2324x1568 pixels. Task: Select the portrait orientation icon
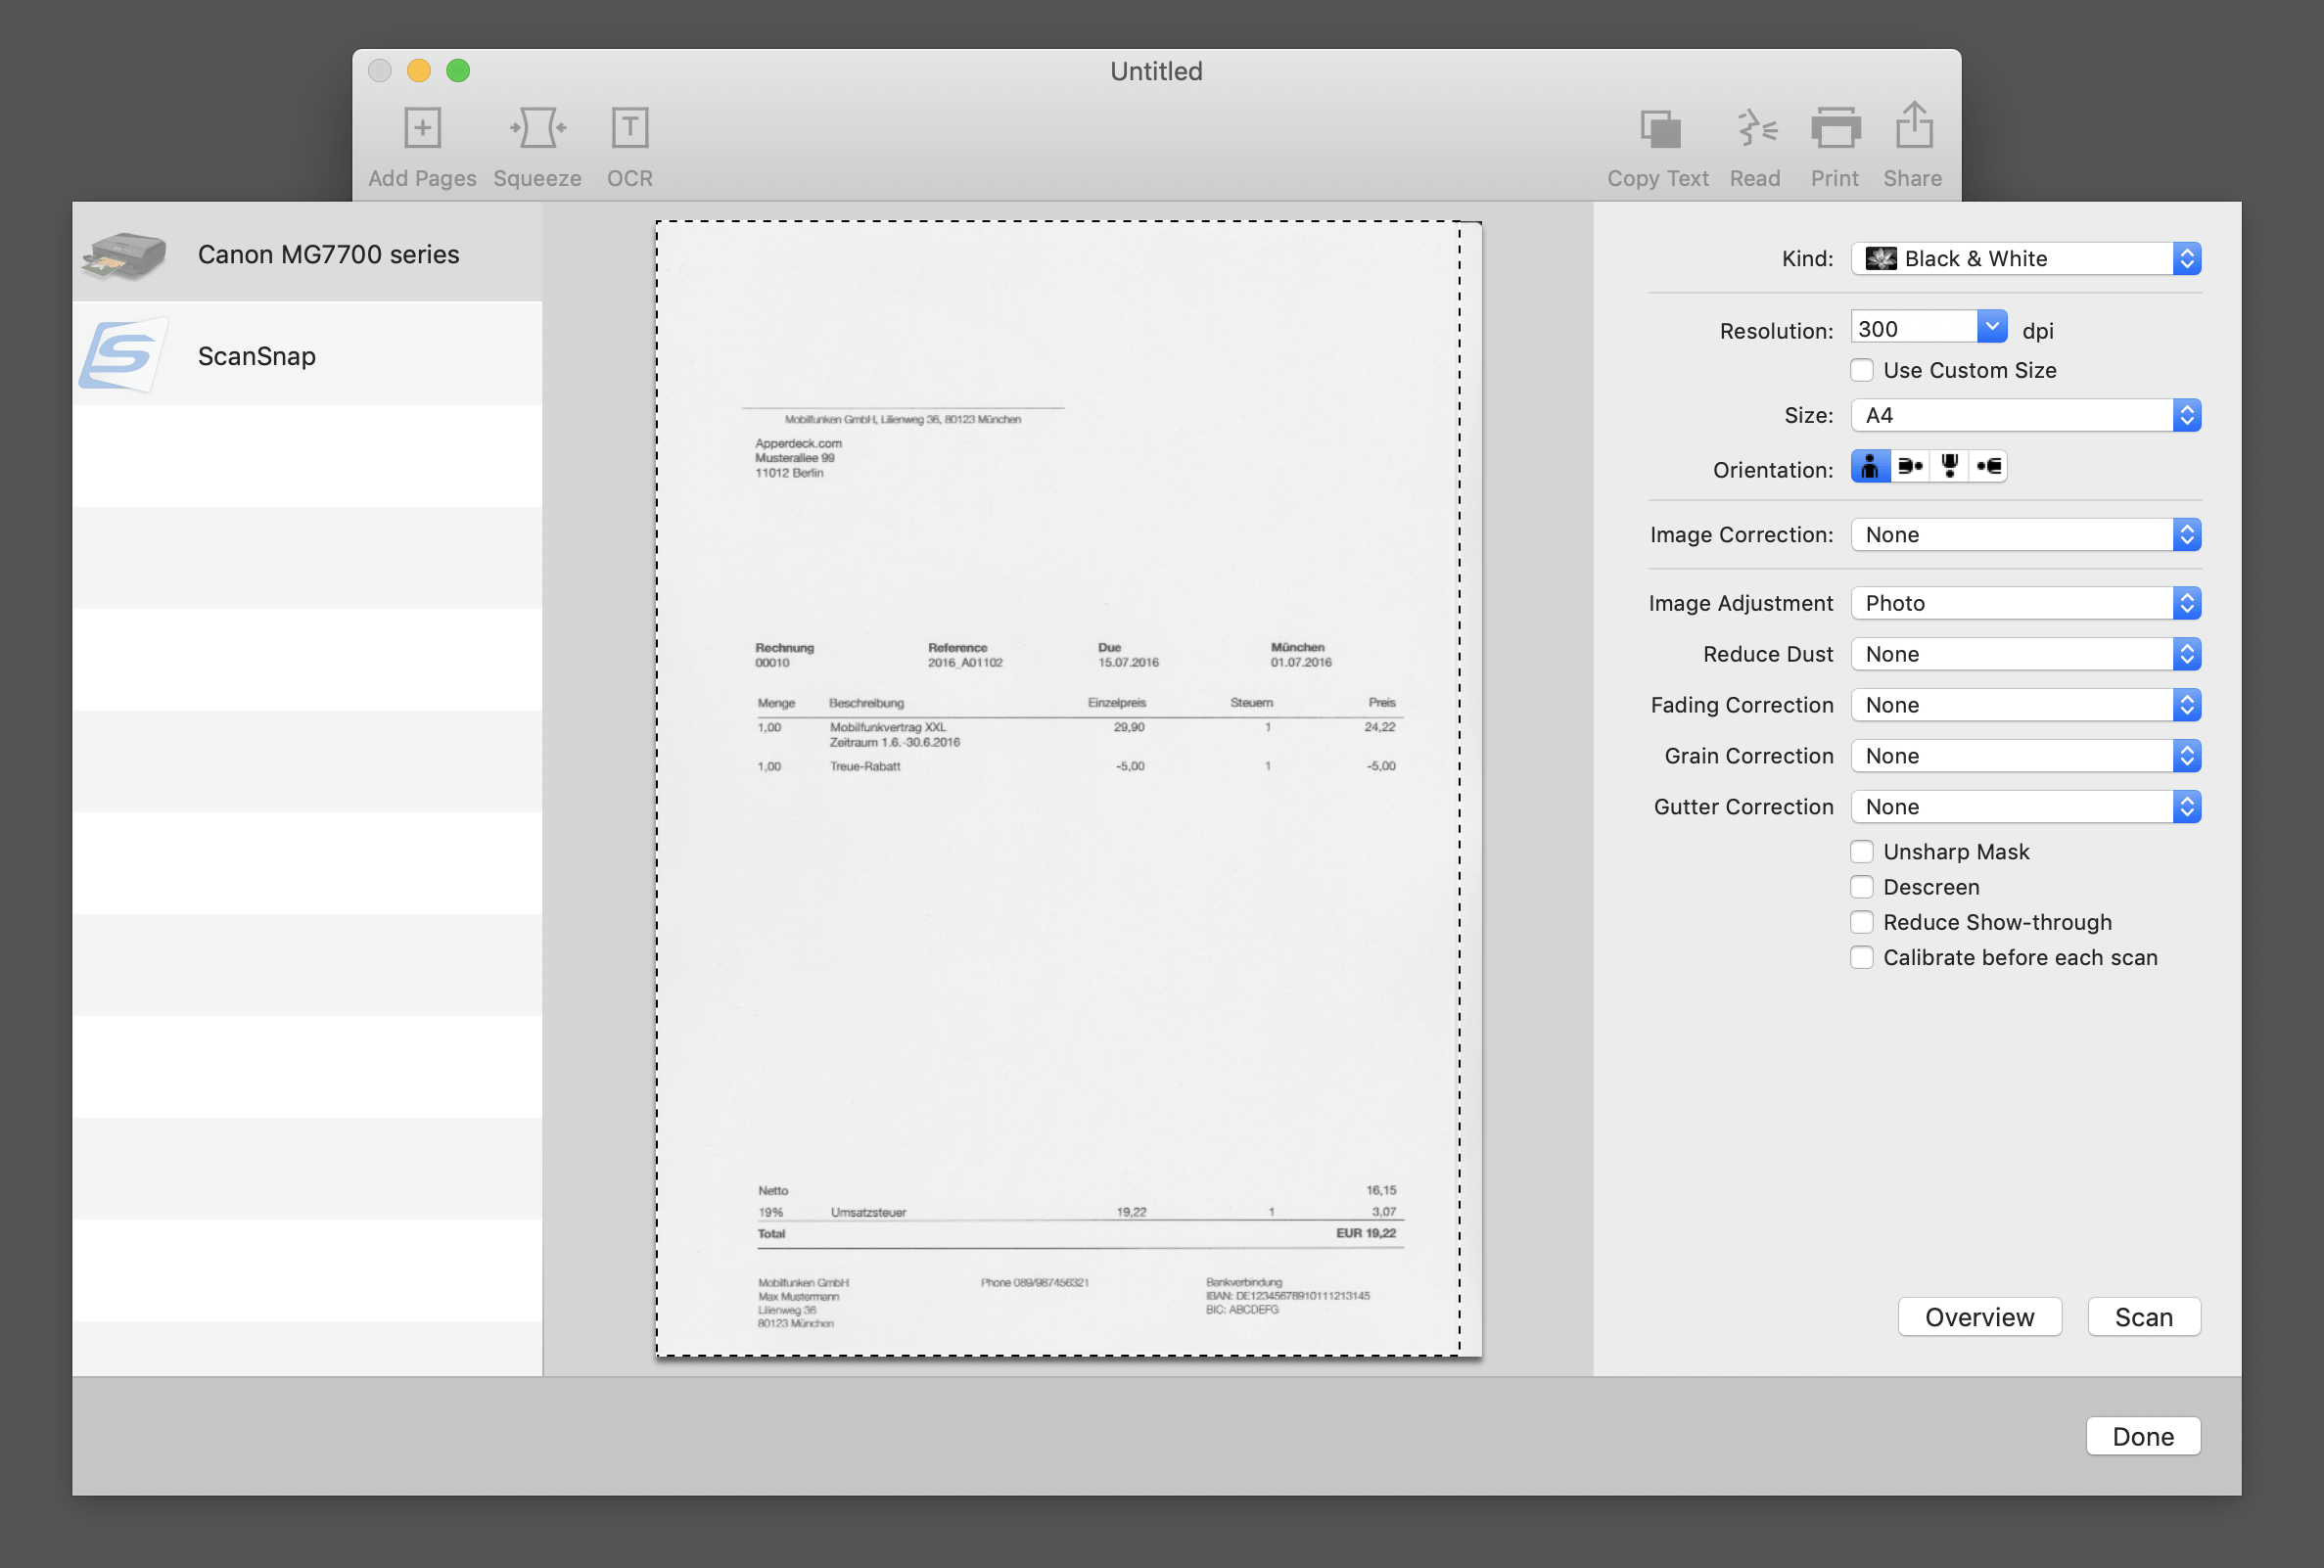point(1870,467)
